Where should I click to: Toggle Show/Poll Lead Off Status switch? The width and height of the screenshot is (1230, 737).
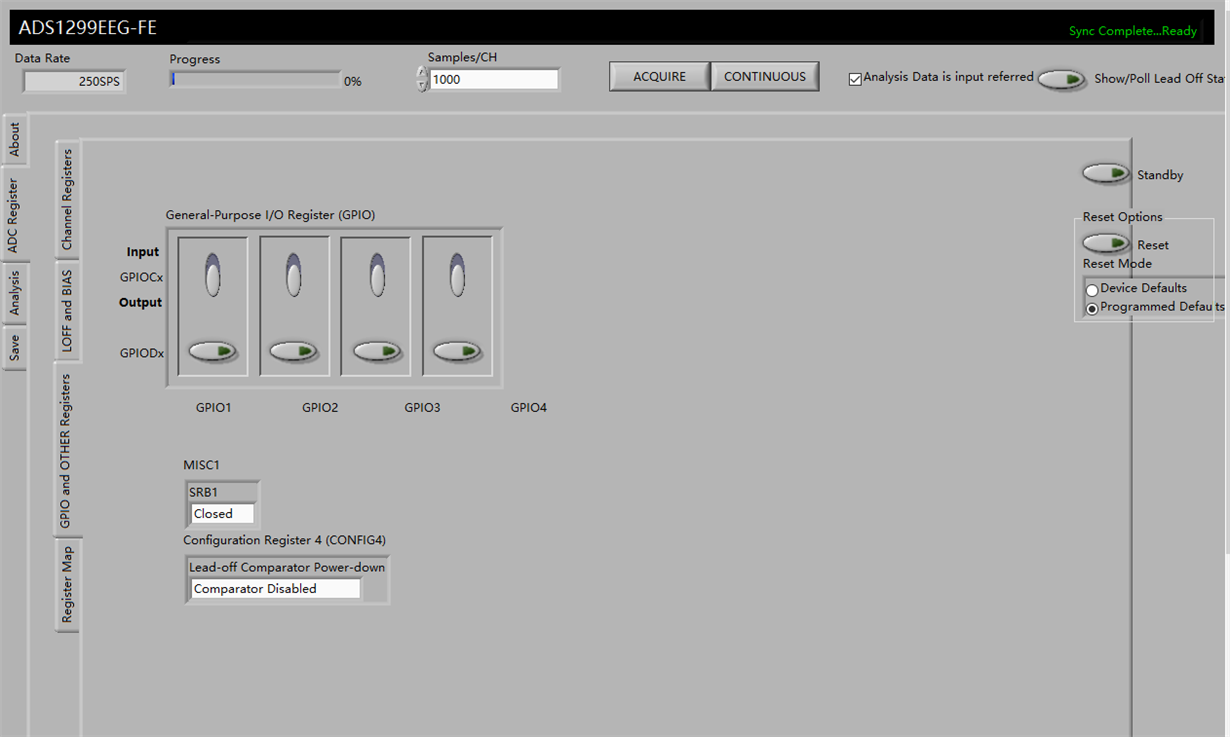click(x=1062, y=79)
